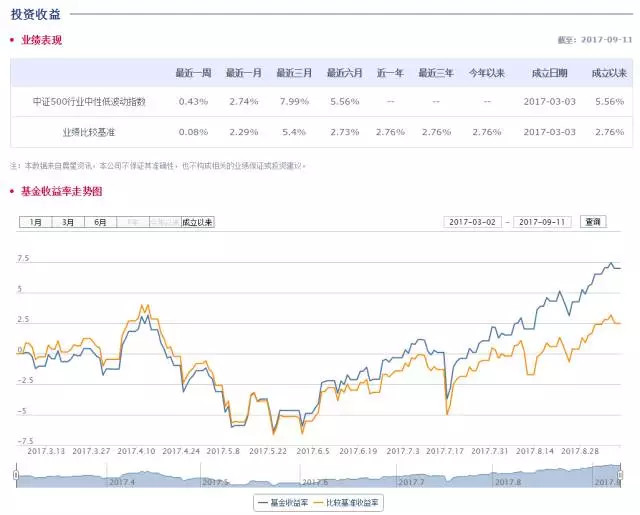
Task: Click the 最近三年 column header
Action: point(436,73)
